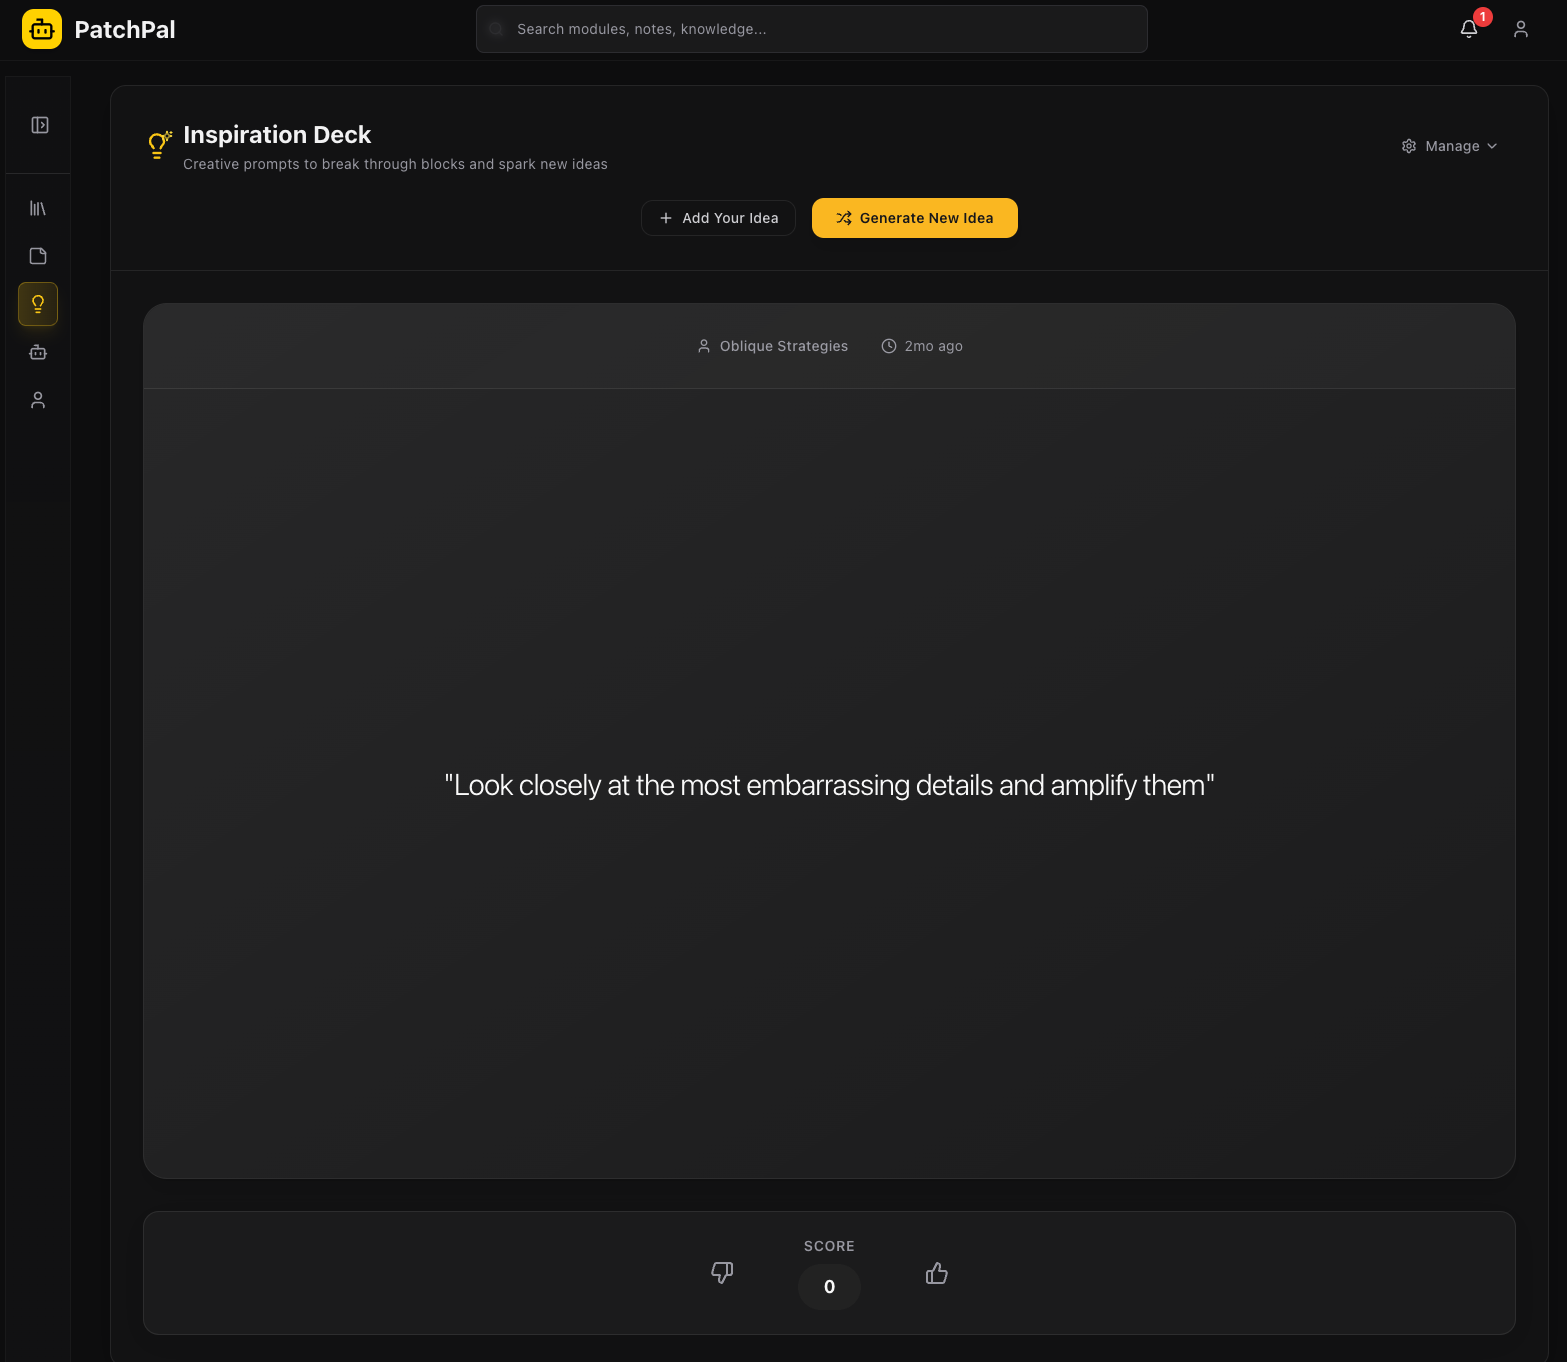The image size is (1567, 1362).
Task: Focus the search modules input field
Action: 812,29
